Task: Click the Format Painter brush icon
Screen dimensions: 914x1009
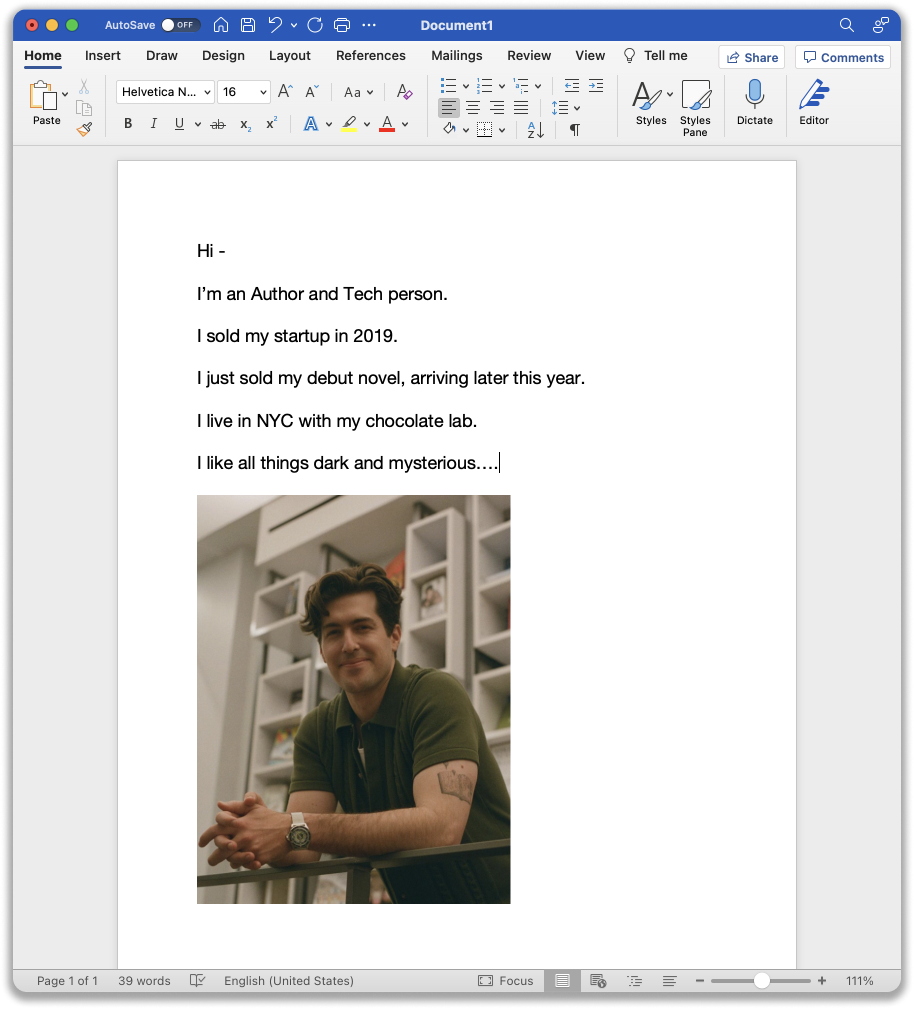Action: point(84,129)
